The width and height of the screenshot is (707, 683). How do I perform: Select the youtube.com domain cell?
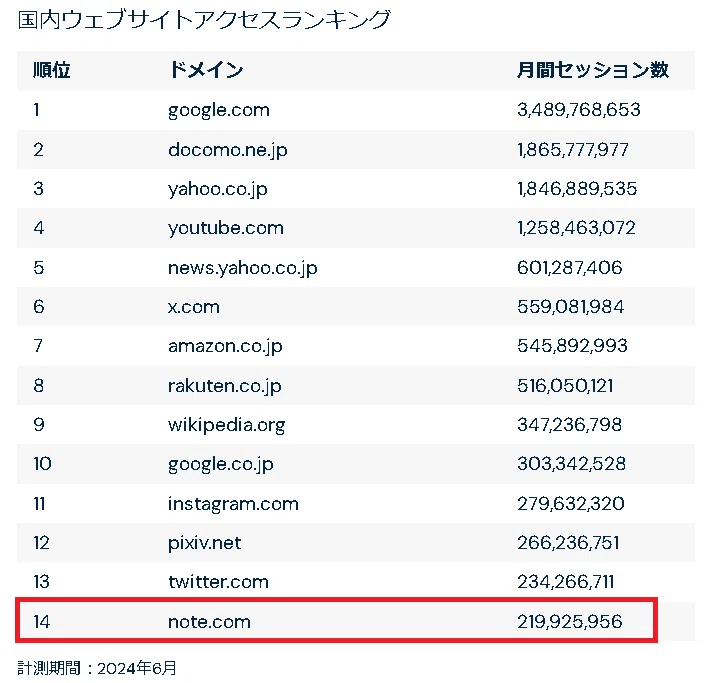click(x=226, y=228)
